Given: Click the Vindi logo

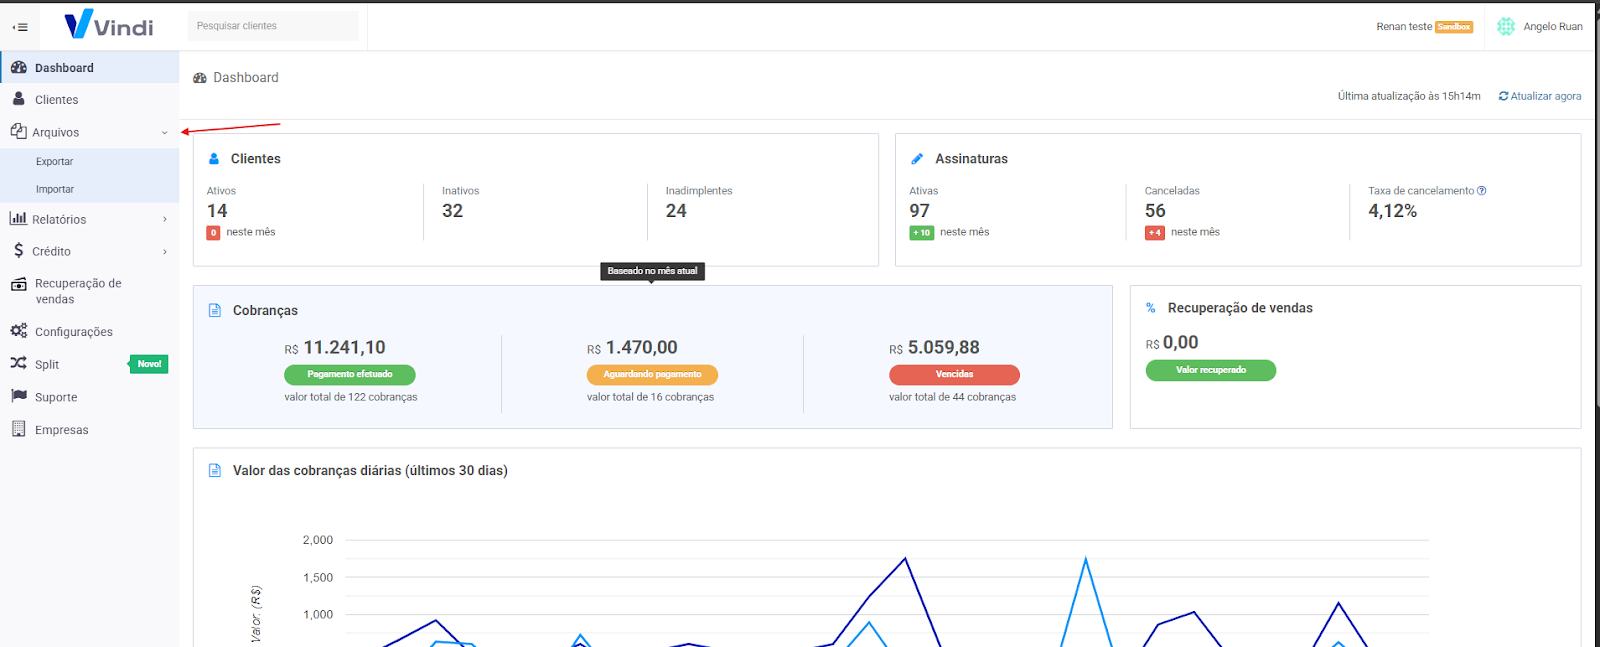Looking at the screenshot, I should pyautogui.click(x=109, y=25).
